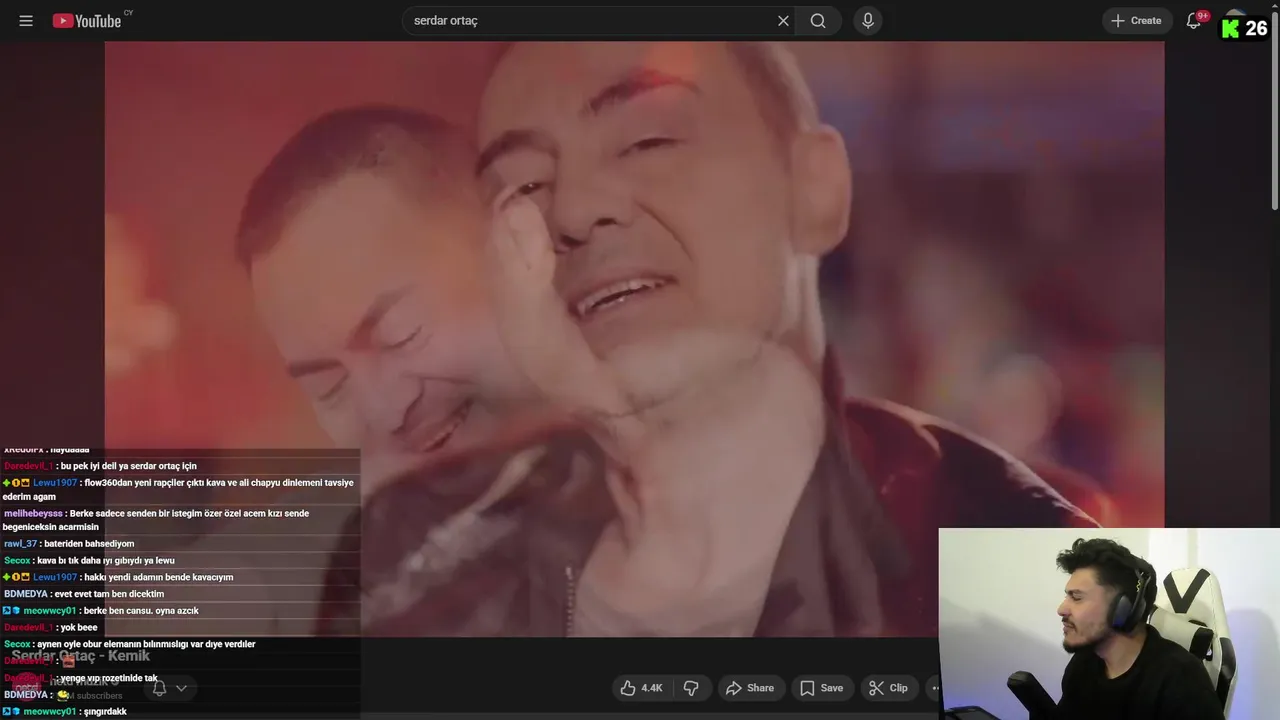Open the notifications bell at top
This screenshot has height=720, width=1280.
click(1193, 21)
